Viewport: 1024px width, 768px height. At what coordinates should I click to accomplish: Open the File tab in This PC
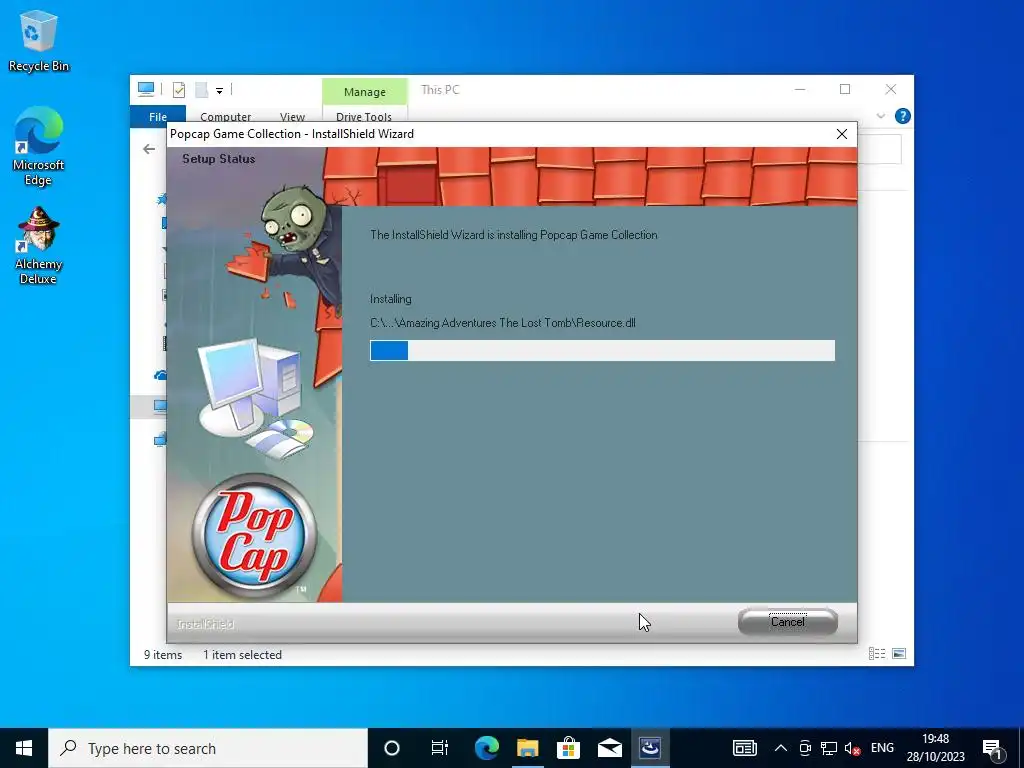(158, 116)
